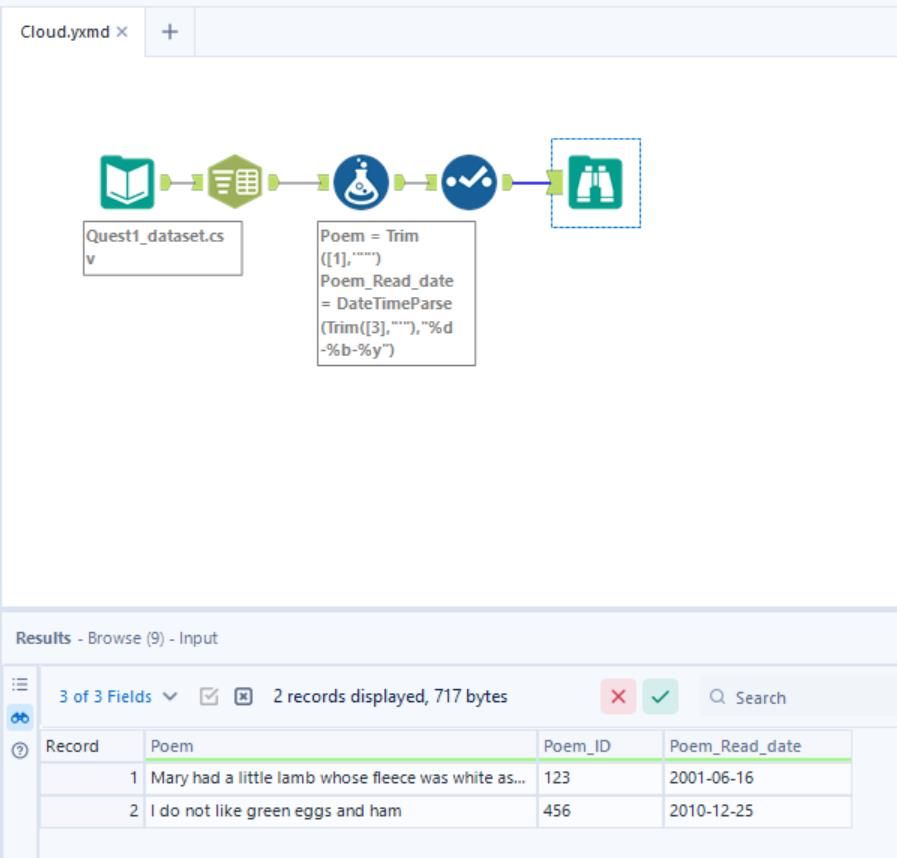Expand the '3 of 3 Fields' dropdown
The width and height of the screenshot is (897, 858).
coord(117,697)
